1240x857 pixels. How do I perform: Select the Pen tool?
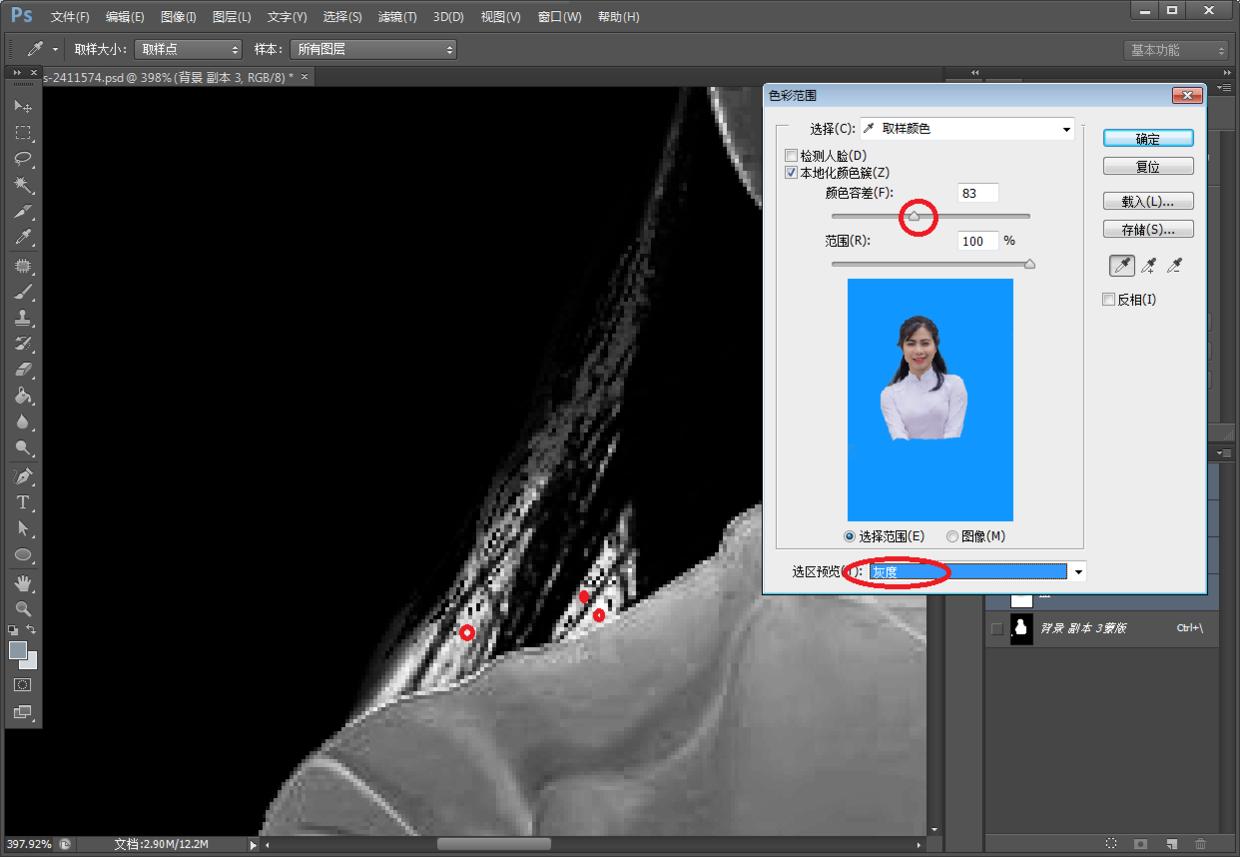[23, 476]
